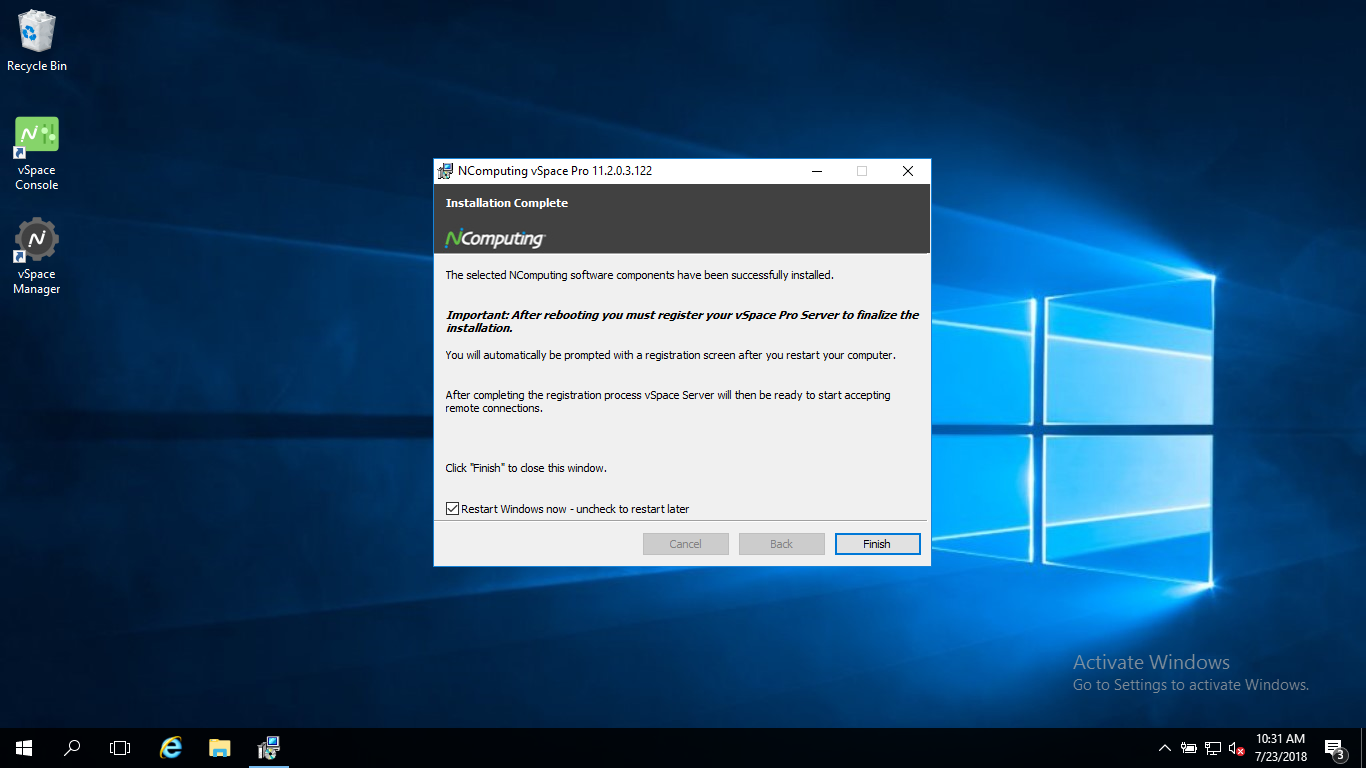Show hidden system tray icons
Image resolution: width=1366 pixels, height=768 pixels.
point(1165,748)
